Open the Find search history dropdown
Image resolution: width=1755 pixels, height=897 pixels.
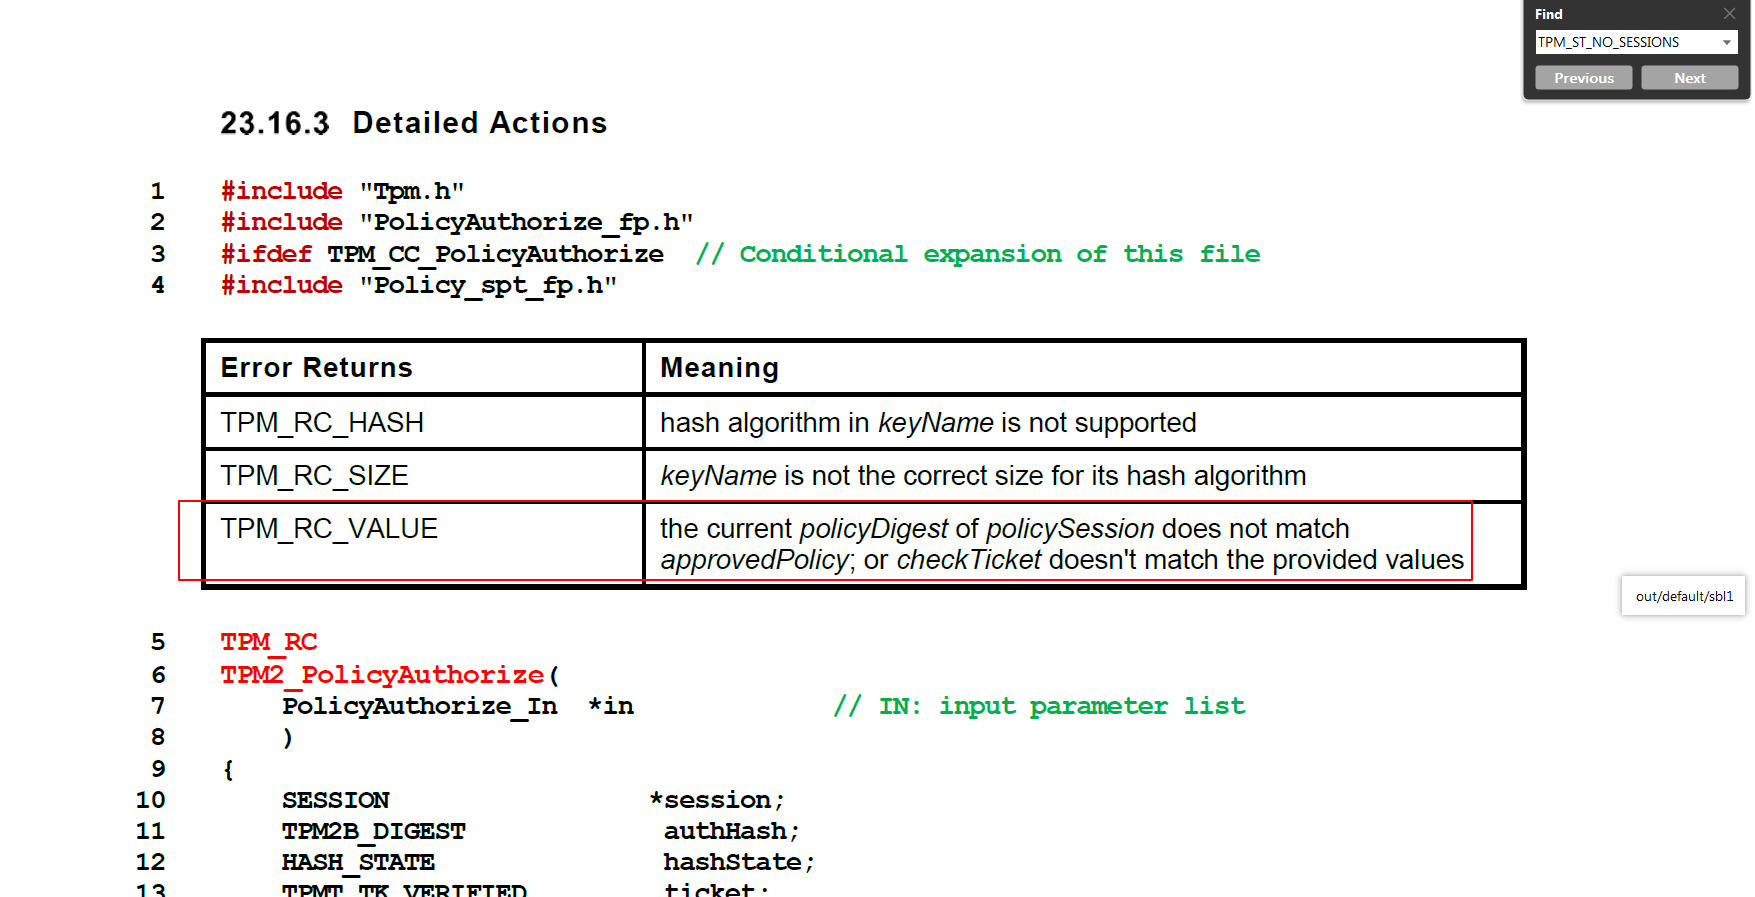click(1726, 42)
